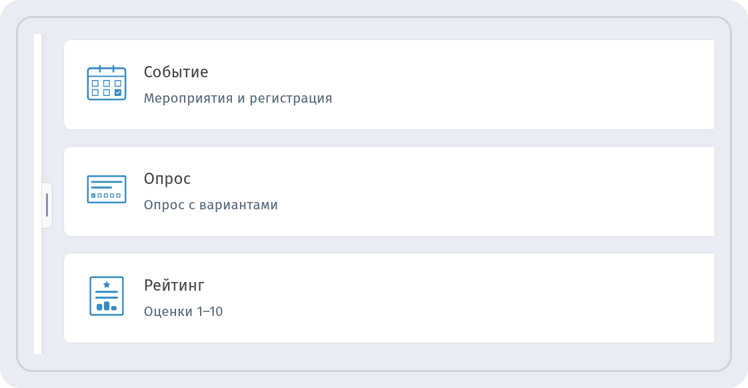
Task: Click the text lines in Опрос icon
Action: click(106, 184)
